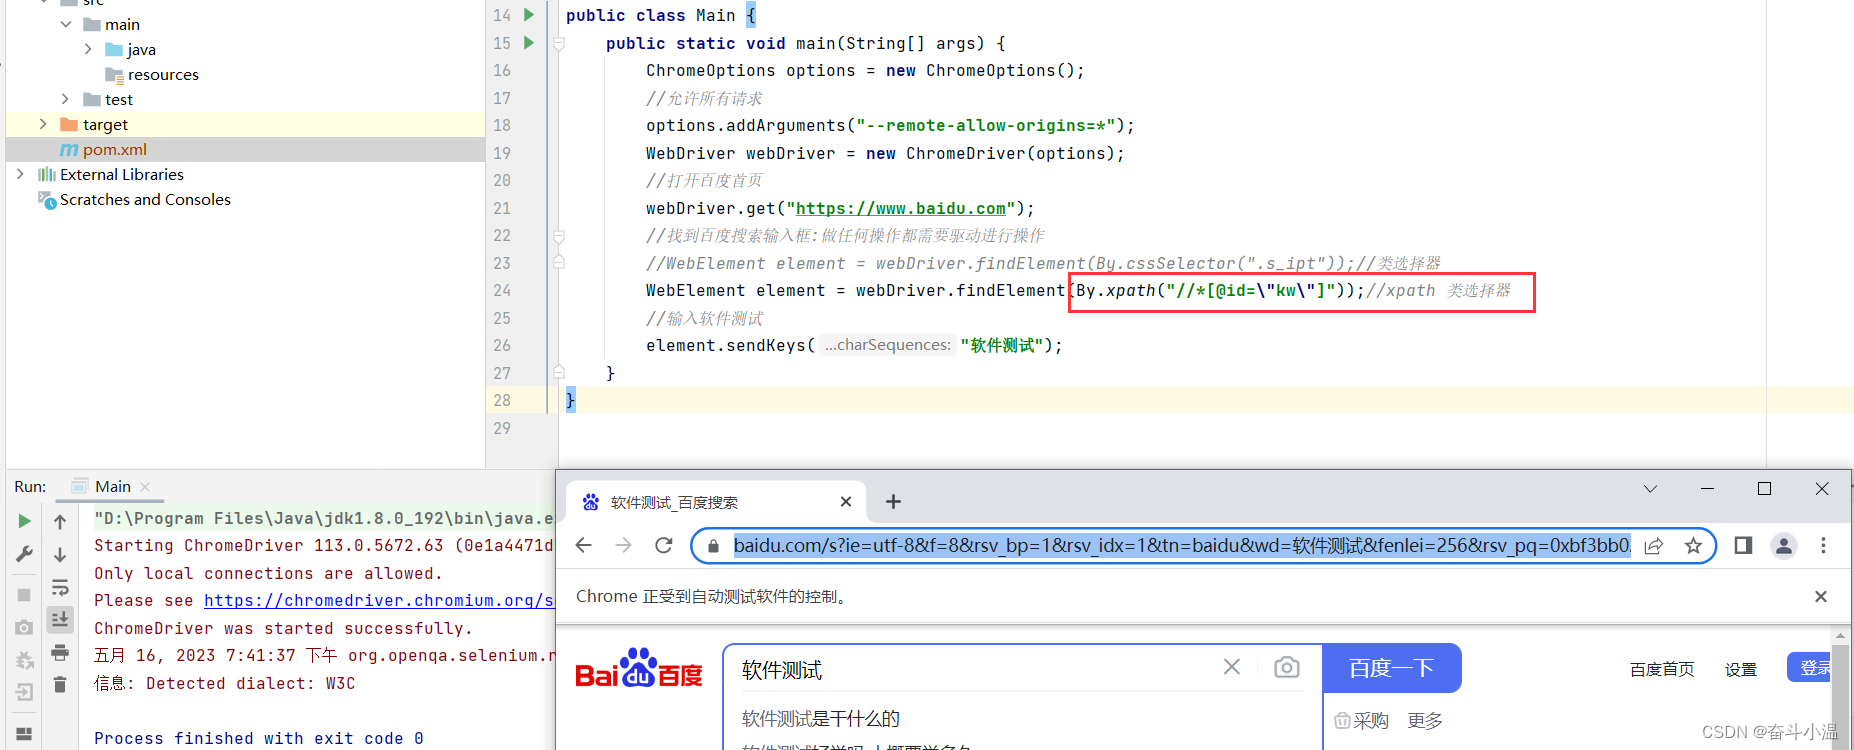The image size is (1854, 750).
Task: Expand the target folder
Action: [43, 124]
